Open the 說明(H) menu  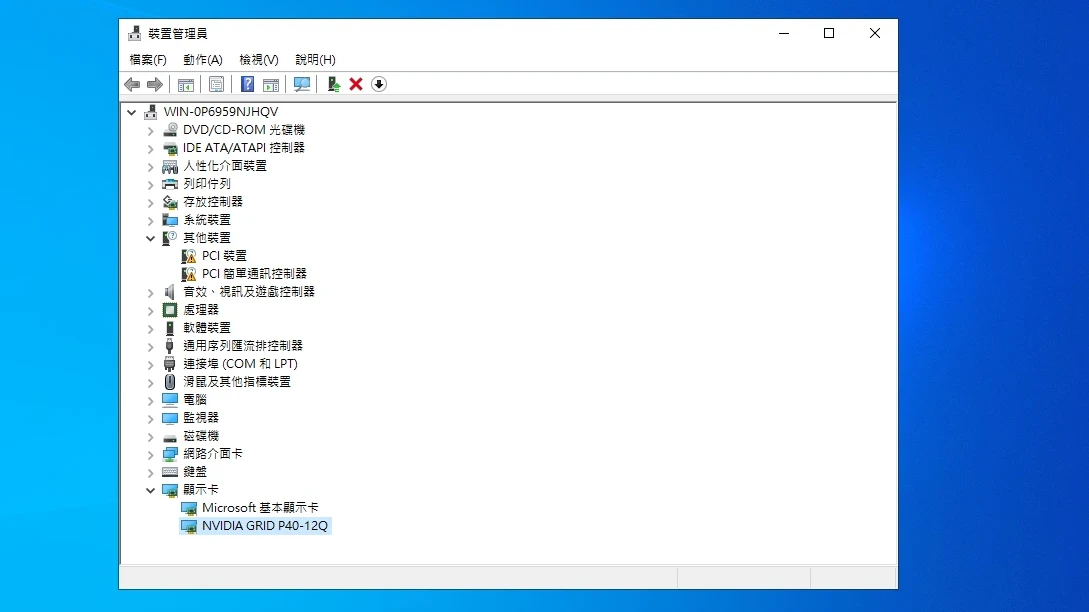pos(315,60)
